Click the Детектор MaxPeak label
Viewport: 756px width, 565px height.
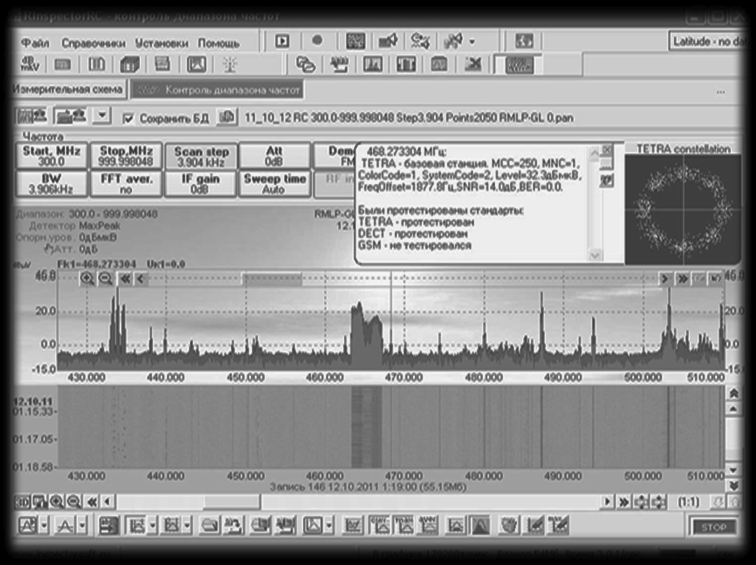75,226
